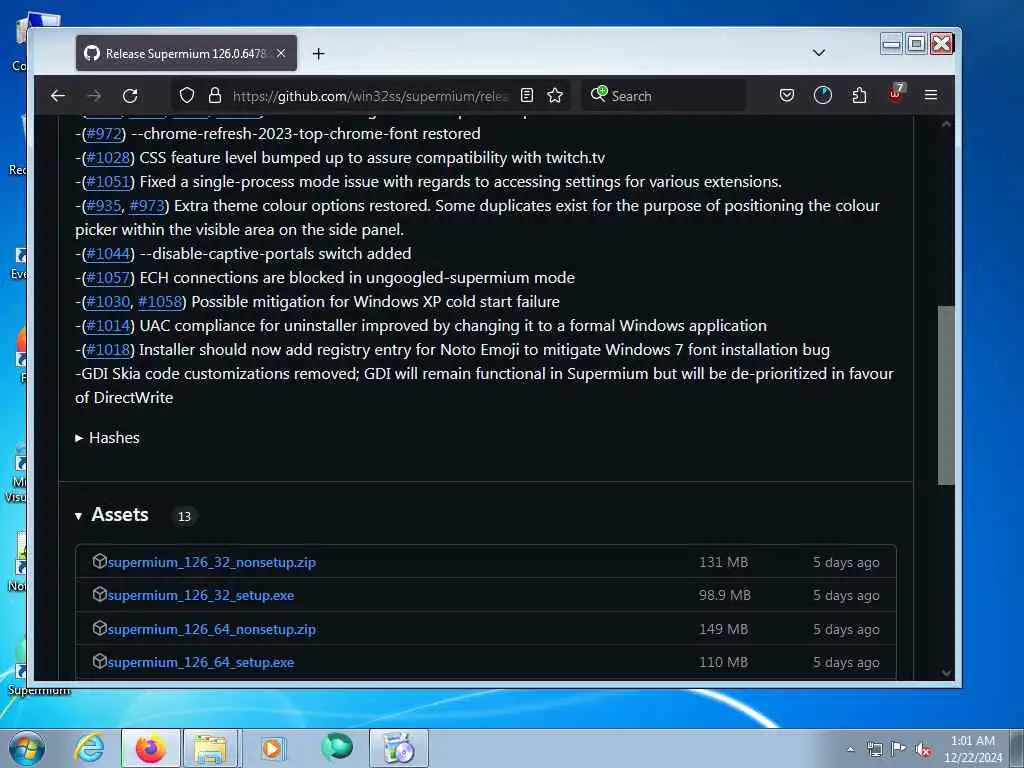This screenshot has width=1024, height=768.
Task: Click the 131 MB size text
Action: [x=724, y=562]
